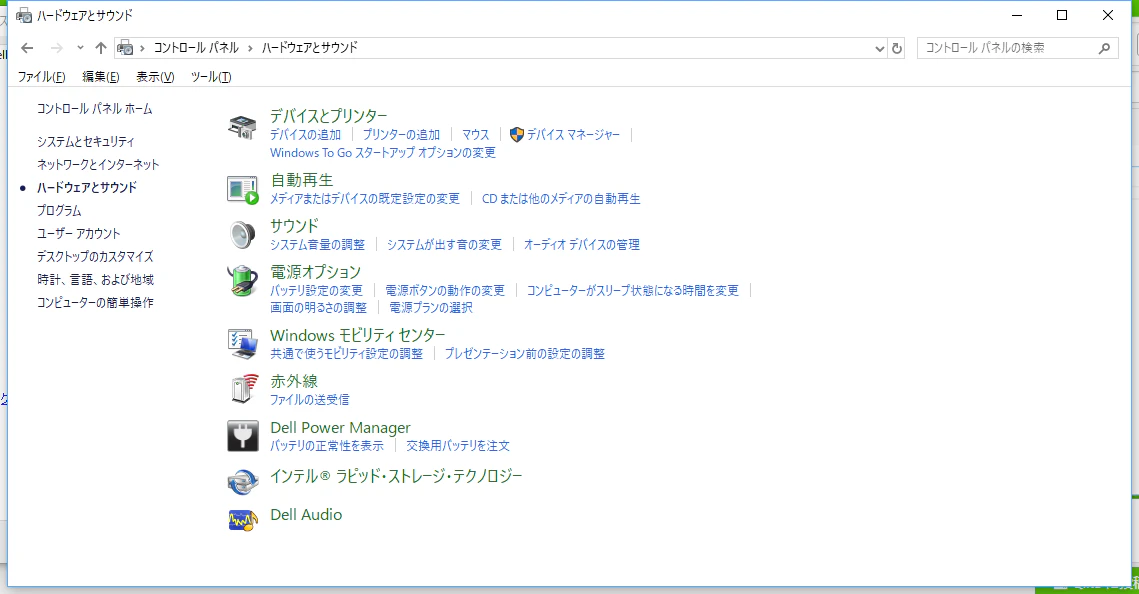Viewport: 1139px width, 594px height.
Task: Click 電源ボタンの動作の変更 link
Action: [x=445, y=290]
